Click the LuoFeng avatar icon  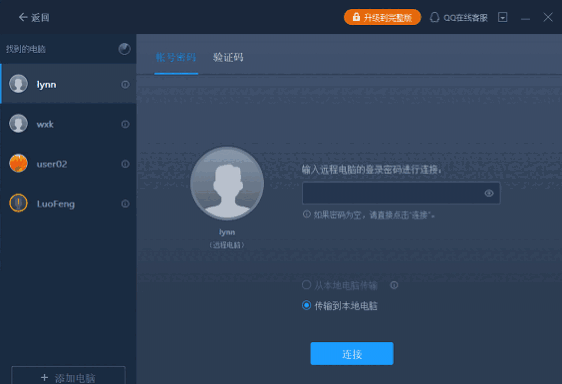point(18,203)
